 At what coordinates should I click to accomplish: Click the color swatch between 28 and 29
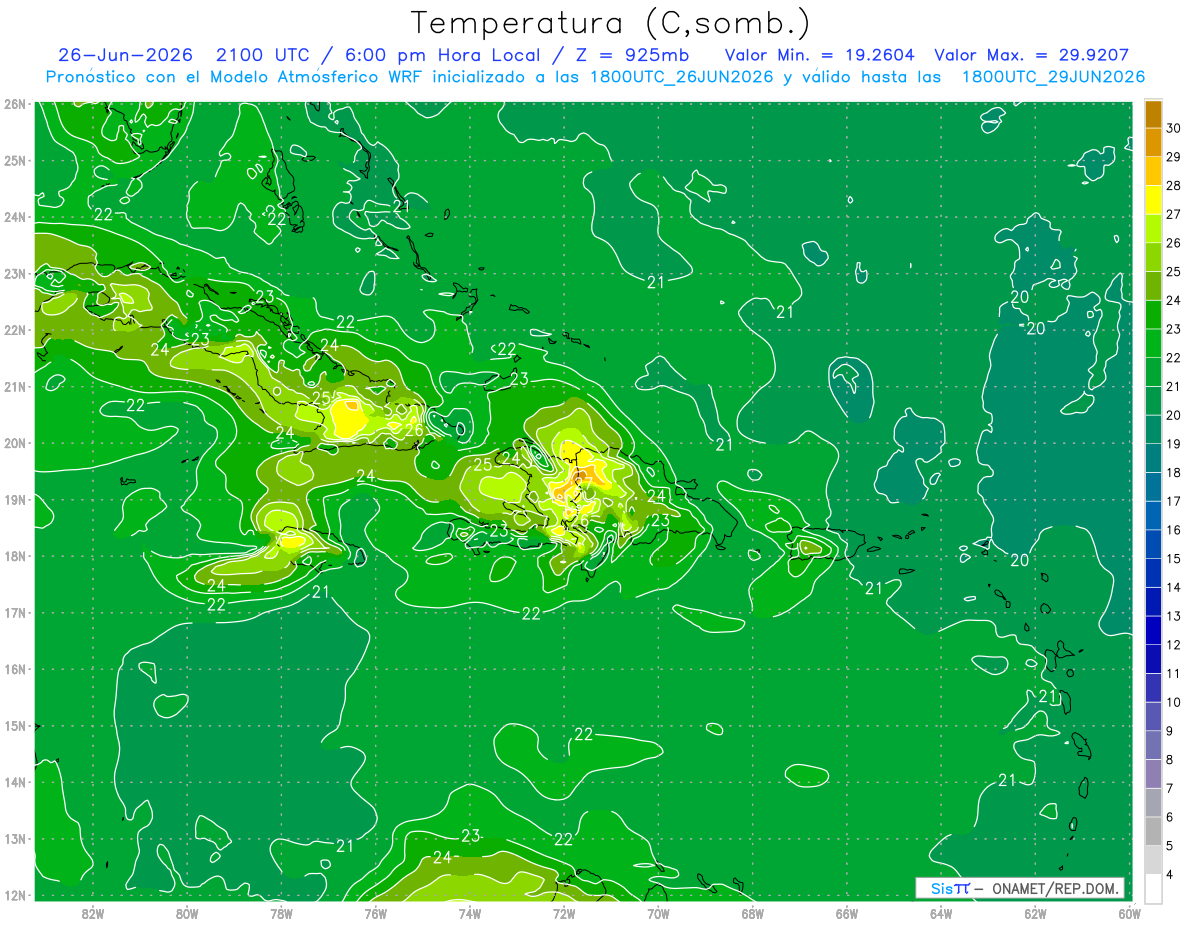[1153, 171]
